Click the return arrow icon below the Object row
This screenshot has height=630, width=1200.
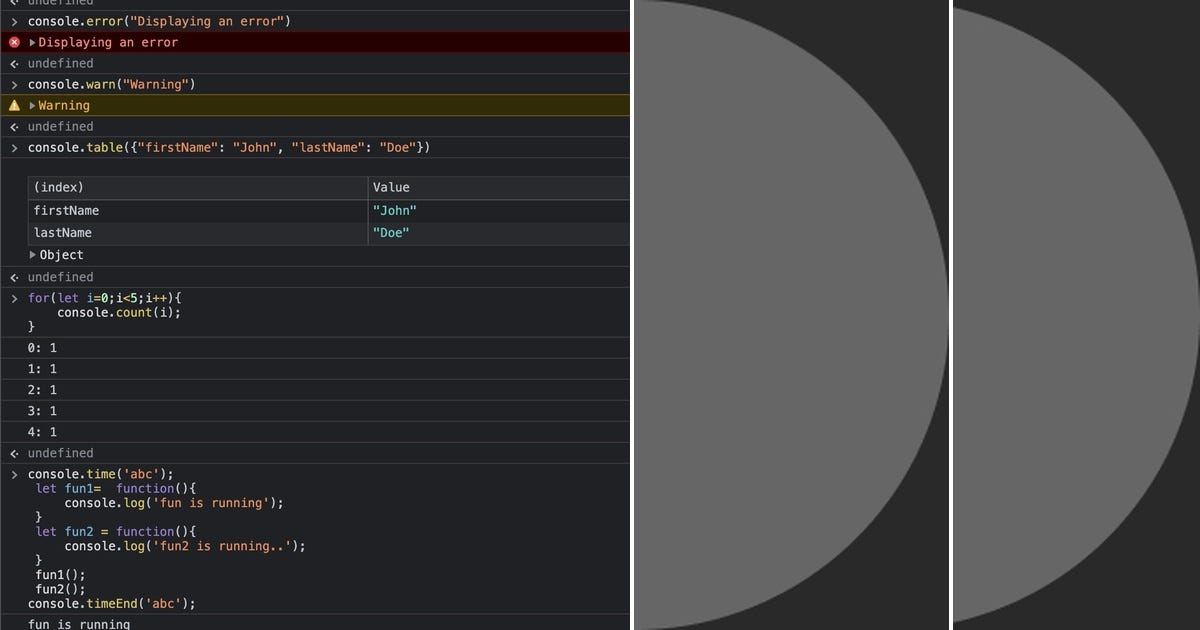[x=12, y=276]
